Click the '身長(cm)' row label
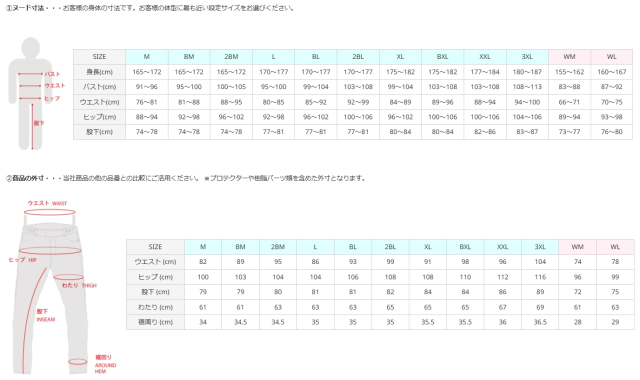 tap(99, 72)
